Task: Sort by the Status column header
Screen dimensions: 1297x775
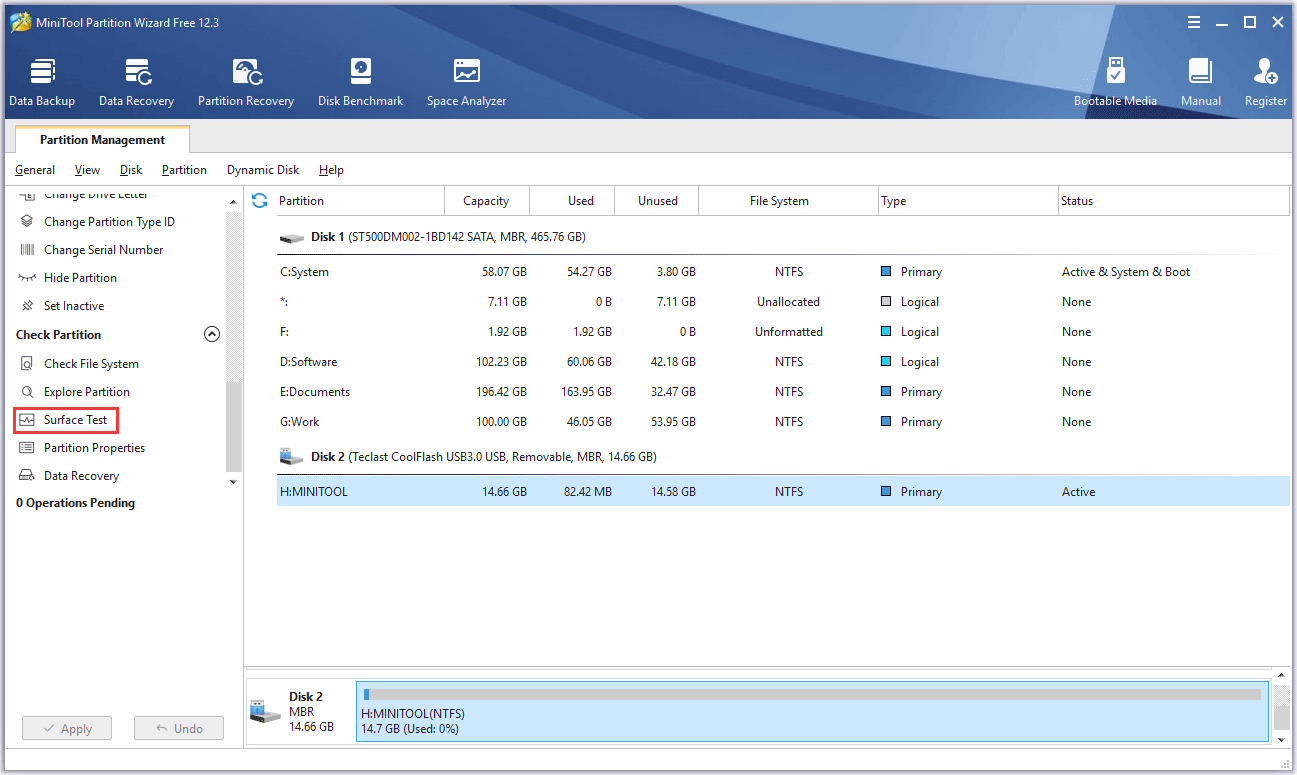Action: point(1174,201)
